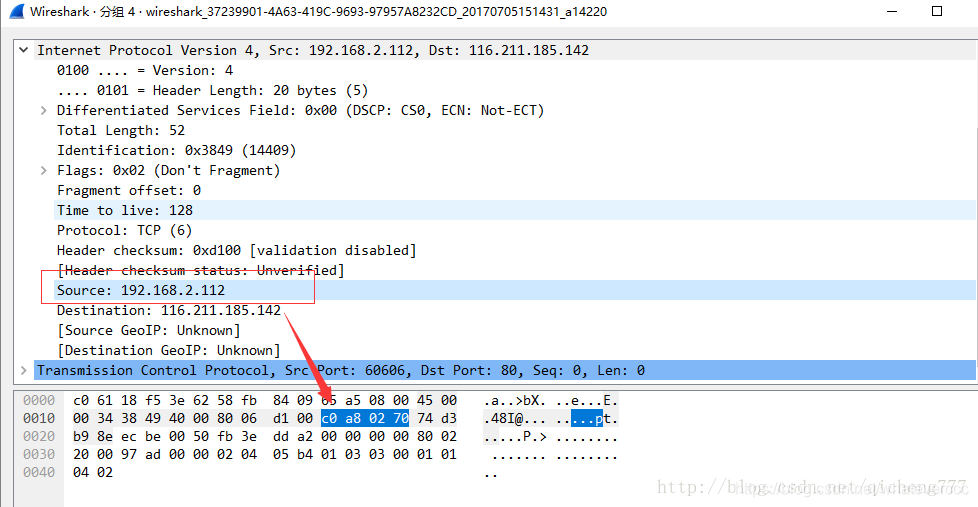Click hex bytes 'b9 8e' in row 0020

[x=92, y=437]
